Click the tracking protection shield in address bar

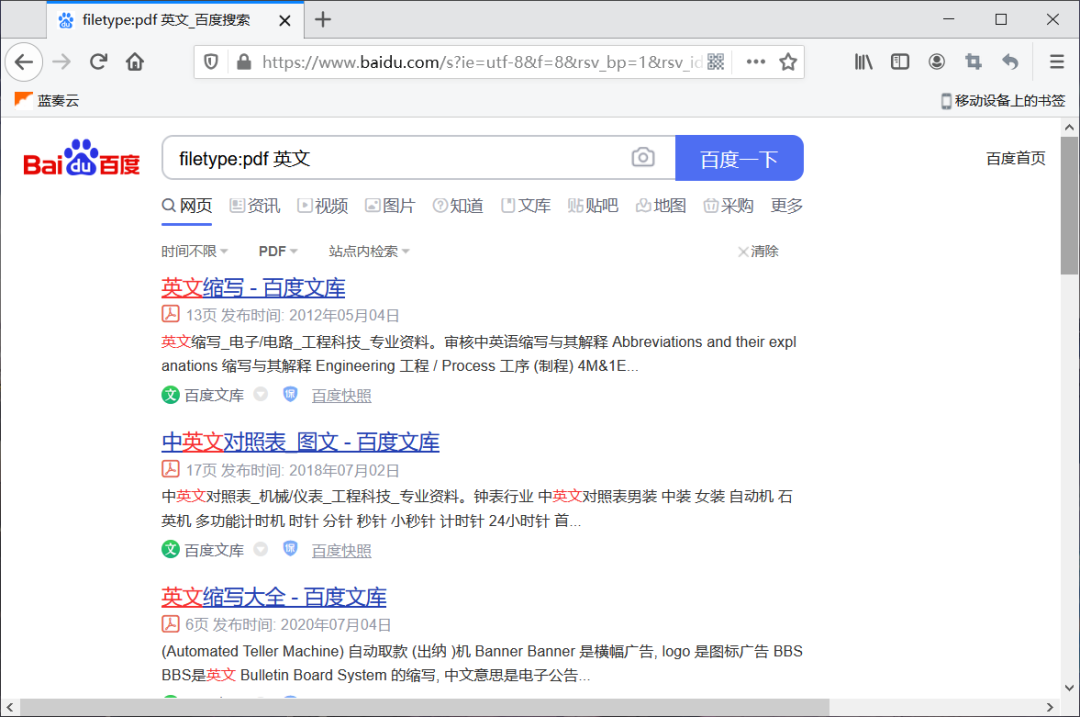(212, 61)
